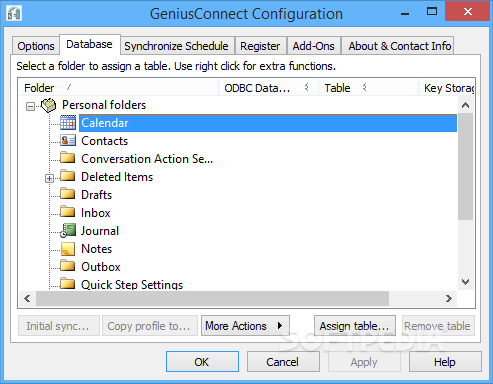Select the Drafts folder
The height and width of the screenshot is (384, 493).
tap(97, 195)
